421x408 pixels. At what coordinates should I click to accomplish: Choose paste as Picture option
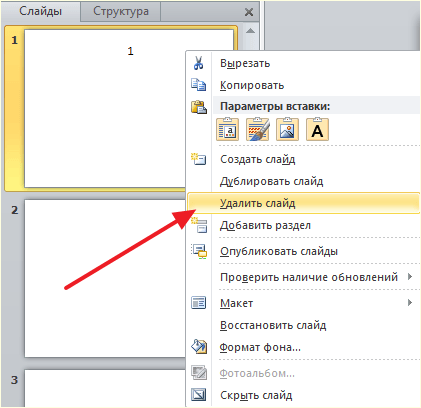coord(287,129)
